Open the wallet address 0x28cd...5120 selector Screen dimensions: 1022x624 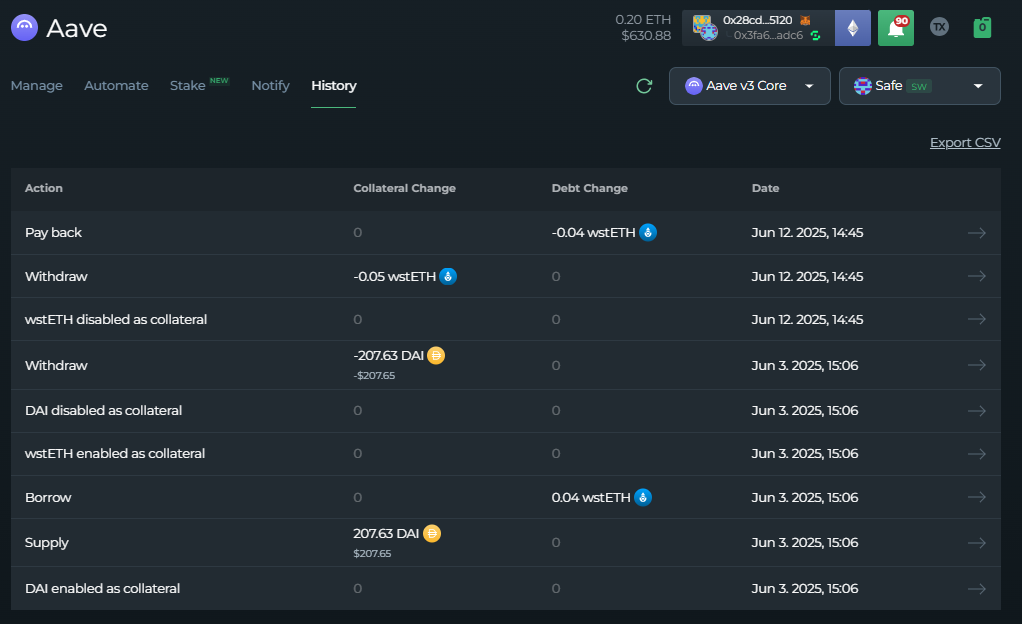(758, 28)
